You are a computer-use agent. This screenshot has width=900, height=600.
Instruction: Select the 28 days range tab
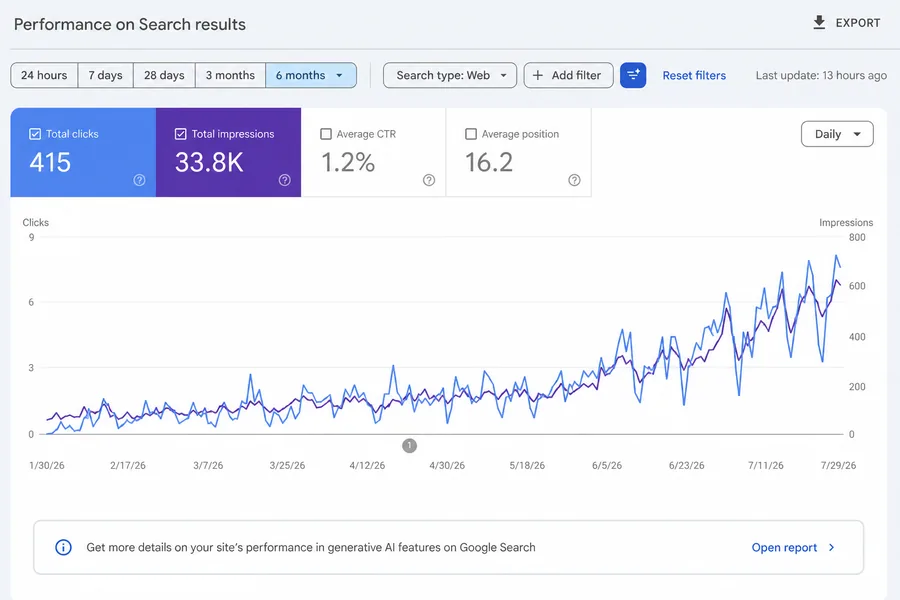point(164,75)
